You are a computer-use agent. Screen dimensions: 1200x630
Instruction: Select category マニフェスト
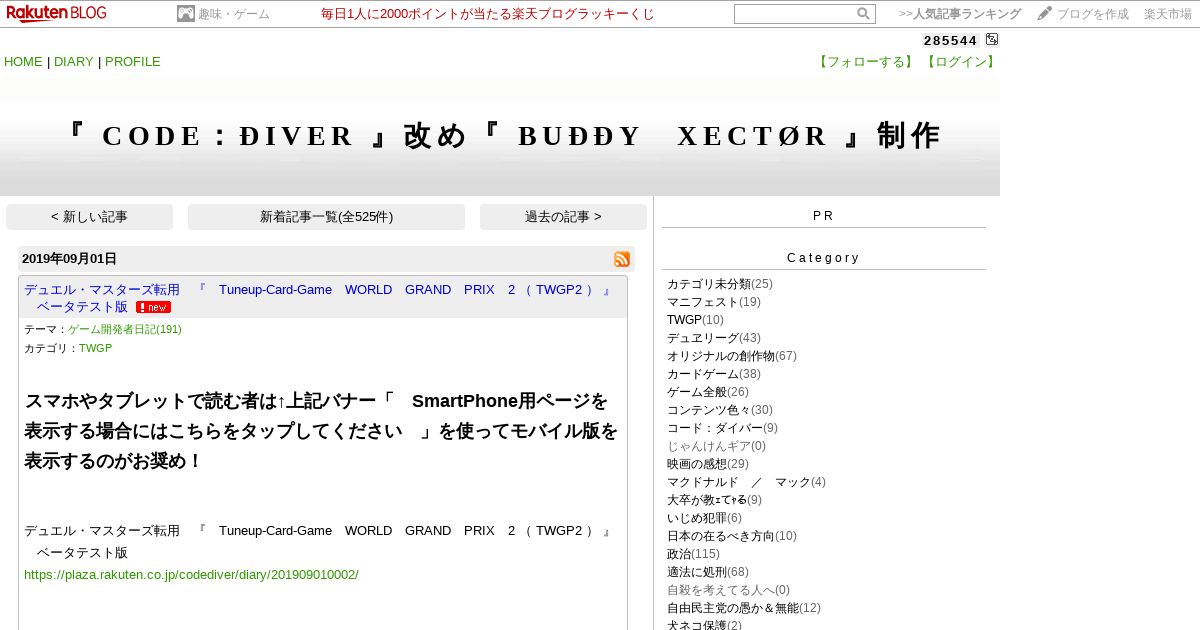703,302
